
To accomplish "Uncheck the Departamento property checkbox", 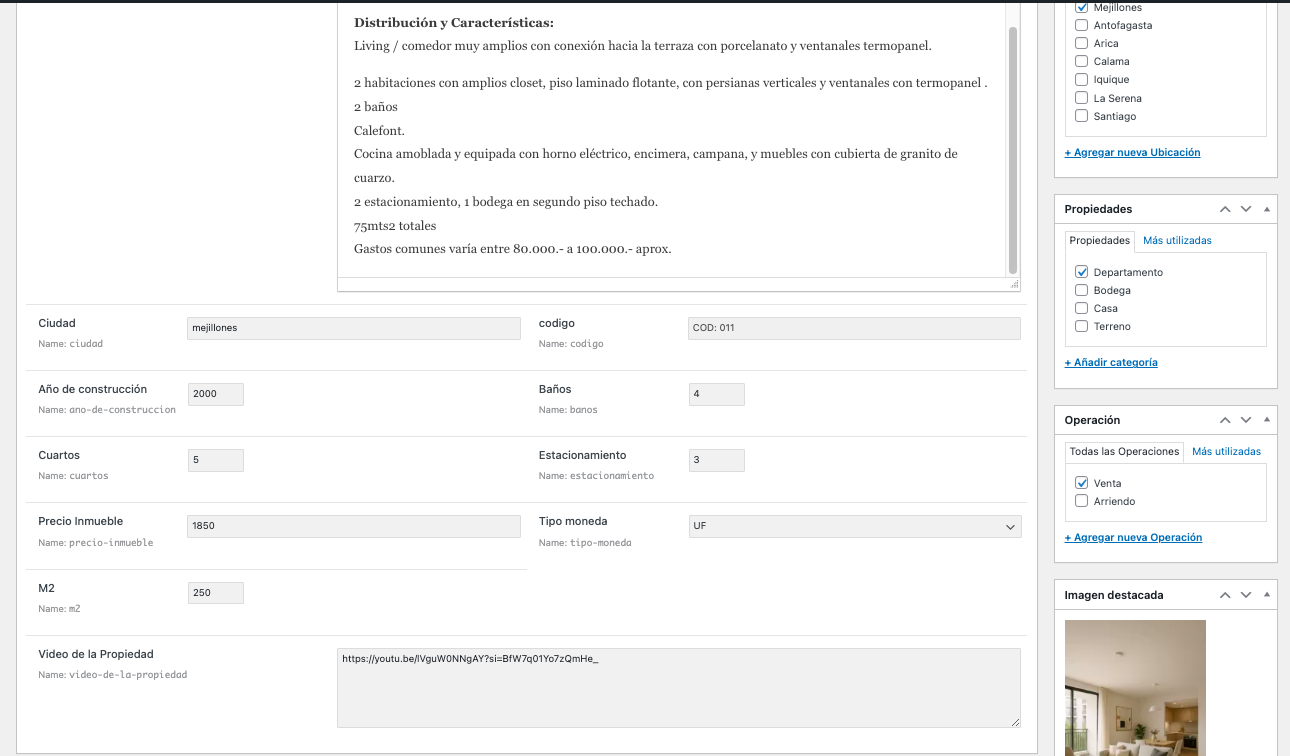I will click(1081, 272).
